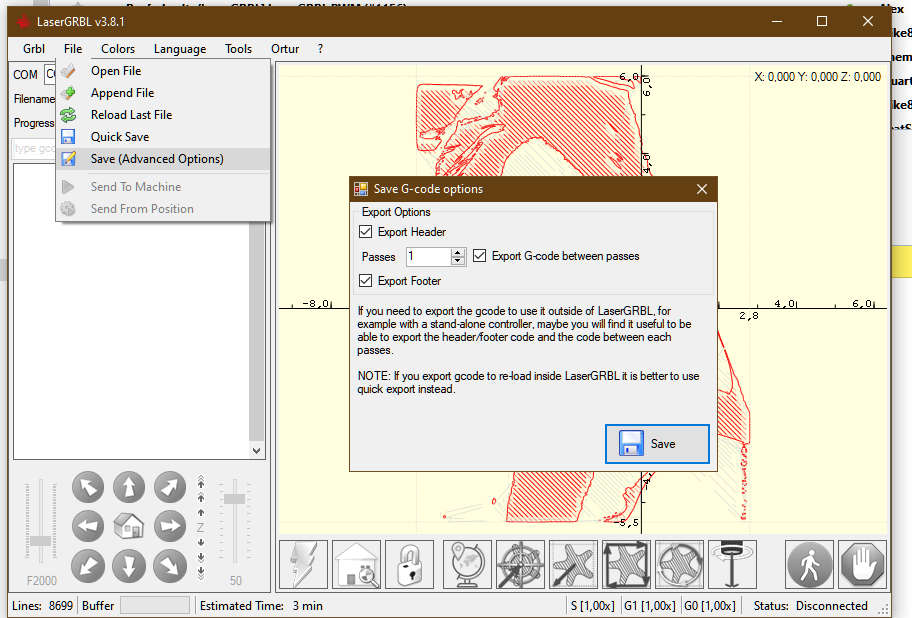The height and width of the screenshot is (618, 912).
Task: Click the G1 [1,00x] override indicator
Action: pyautogui.click(x=650, y=606)
